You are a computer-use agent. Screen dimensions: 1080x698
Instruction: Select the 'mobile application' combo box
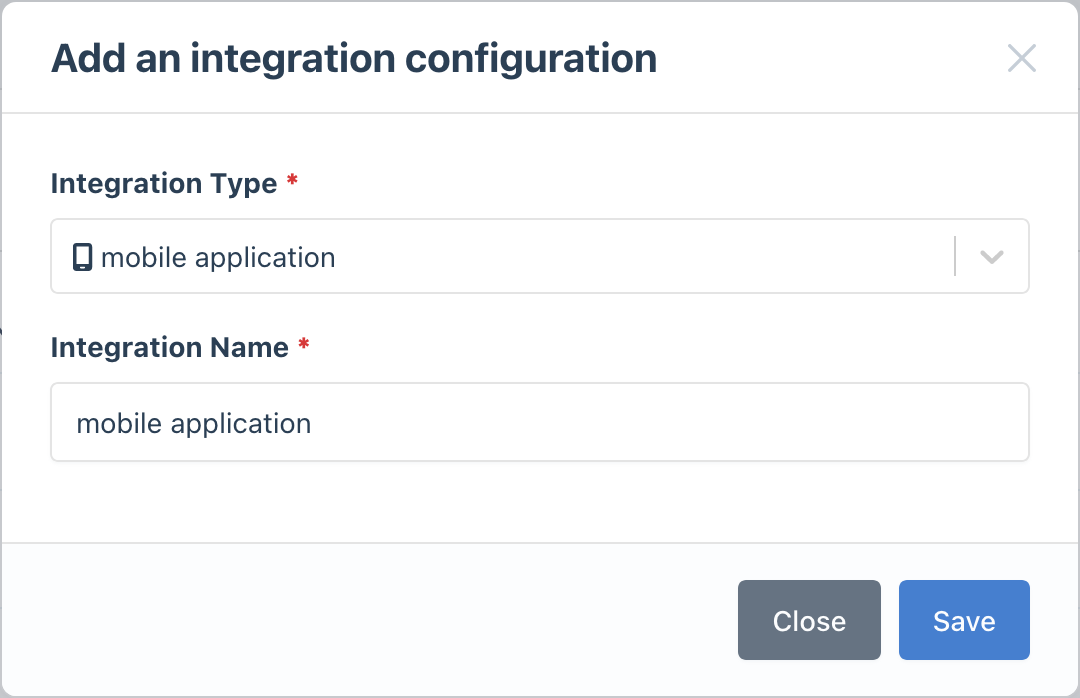coord(500,256)
